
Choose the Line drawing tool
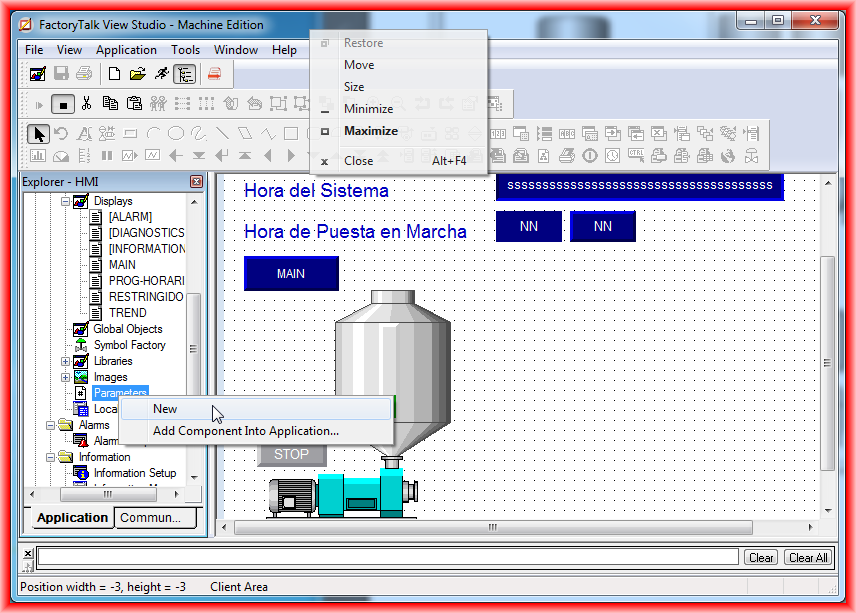click(x=223, y=133)
